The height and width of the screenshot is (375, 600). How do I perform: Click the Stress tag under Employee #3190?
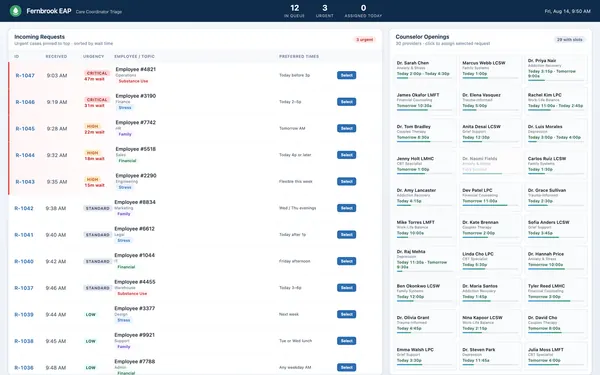[125, 108]
